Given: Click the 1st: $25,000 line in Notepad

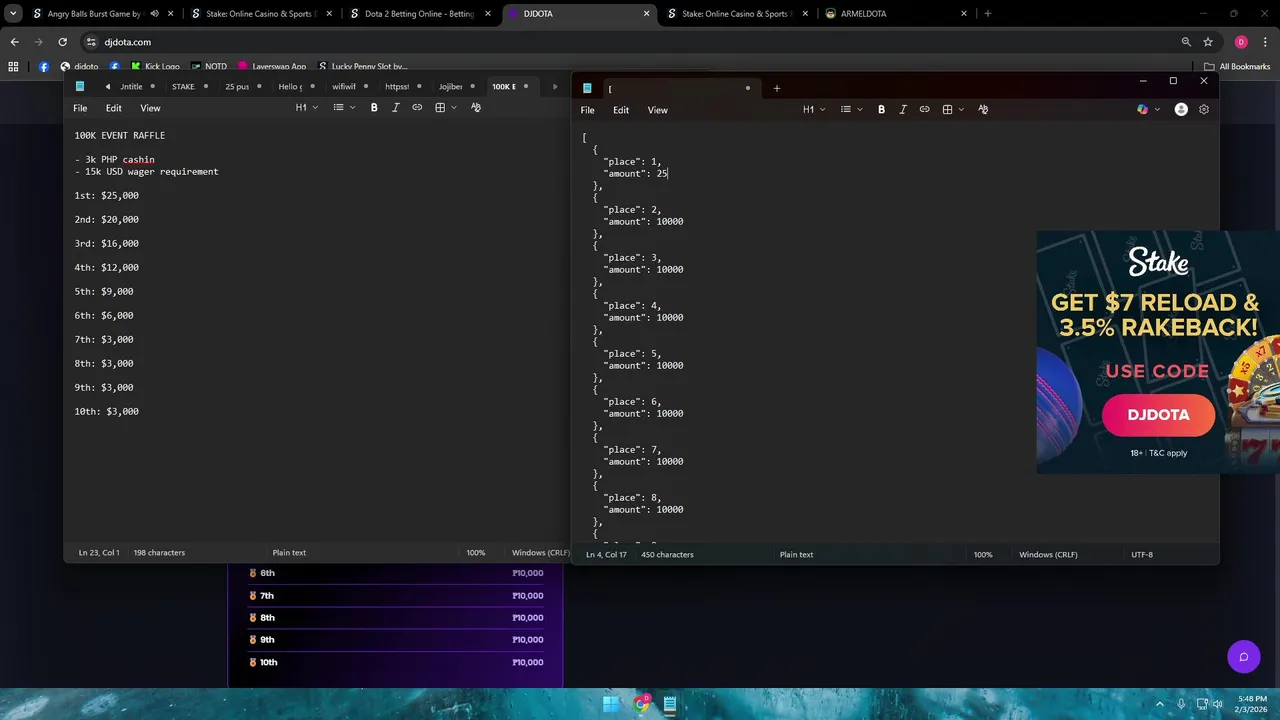Looking at the screenshot, I should 107,195.
